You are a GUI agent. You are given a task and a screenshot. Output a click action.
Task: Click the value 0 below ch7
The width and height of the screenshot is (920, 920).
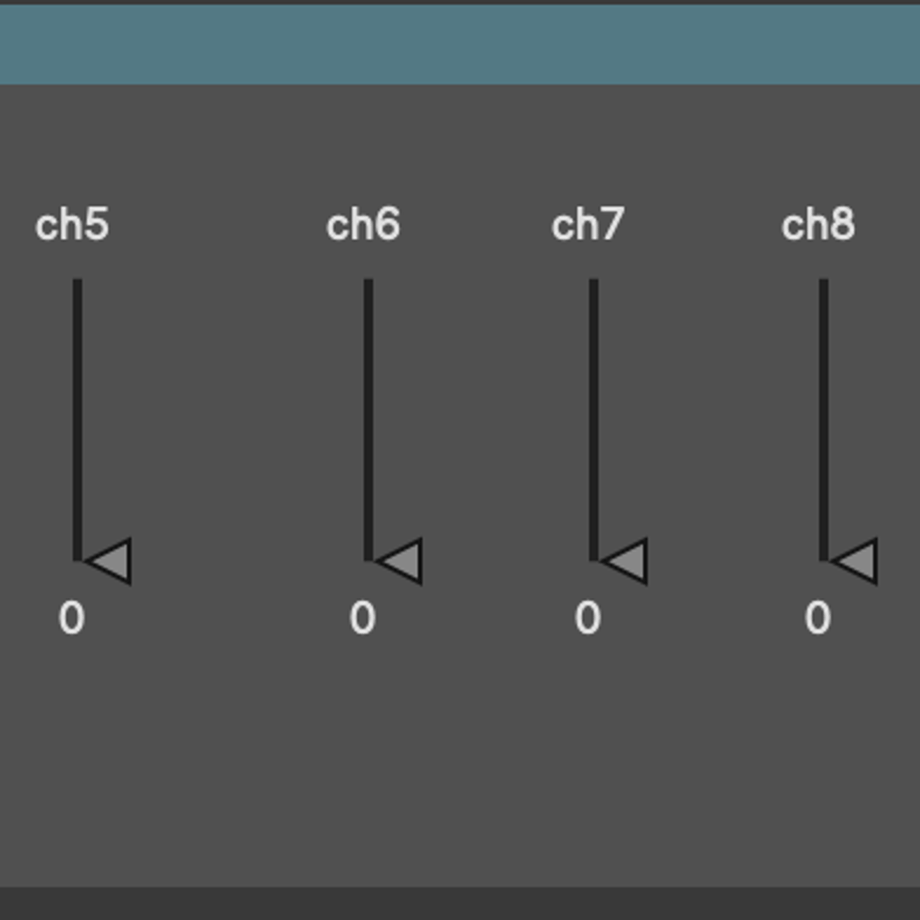[588, 618]
